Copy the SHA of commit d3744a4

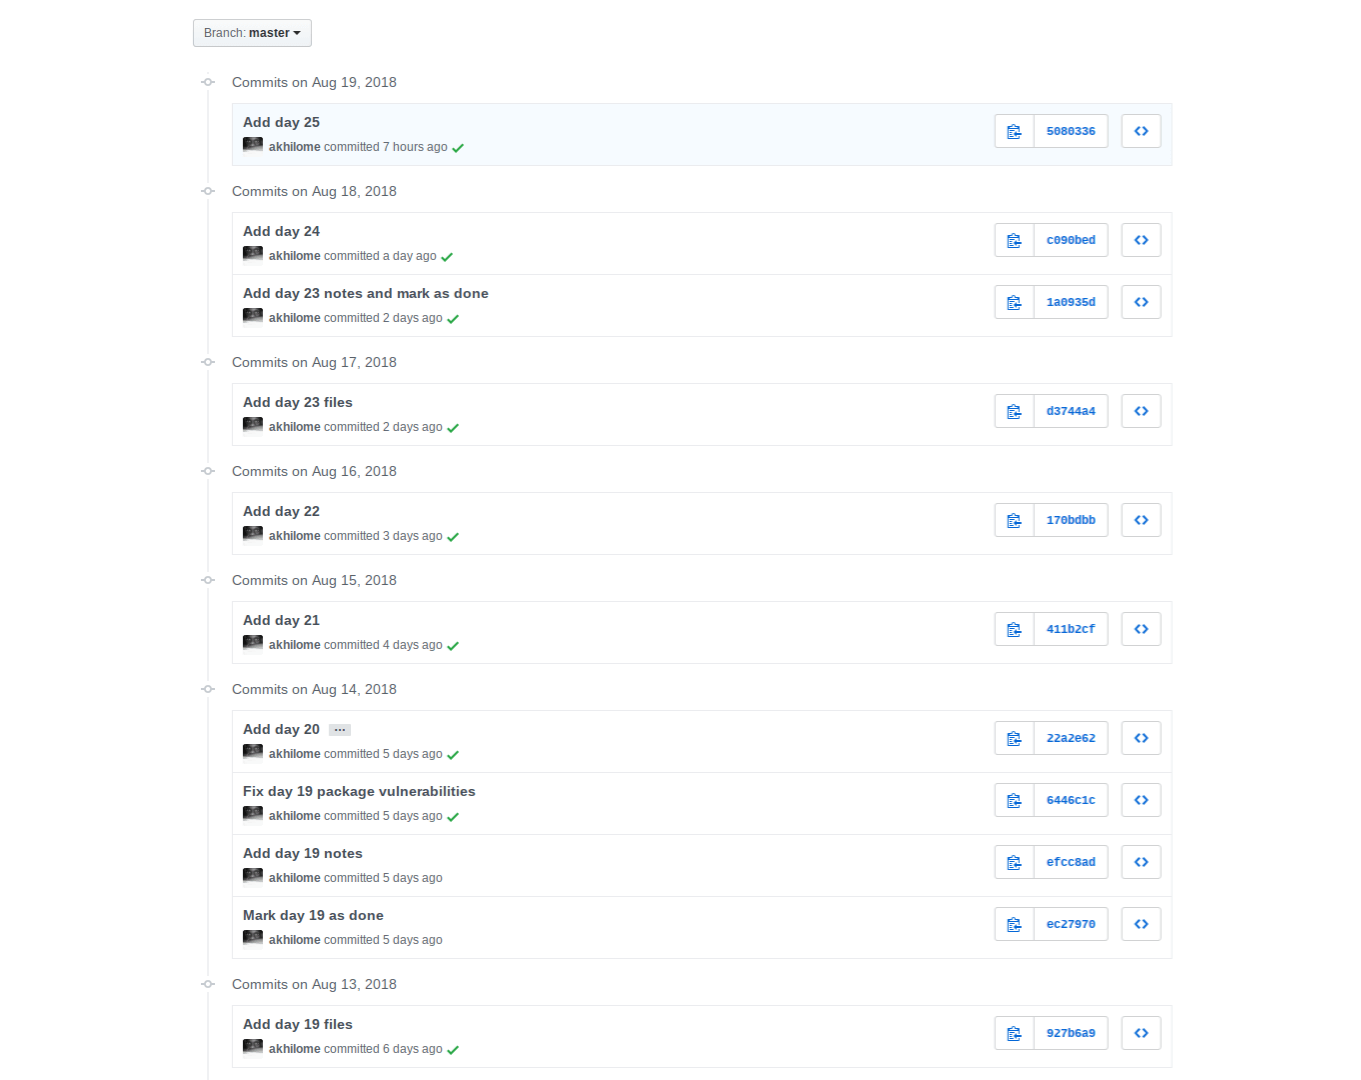click(1014, 411)
